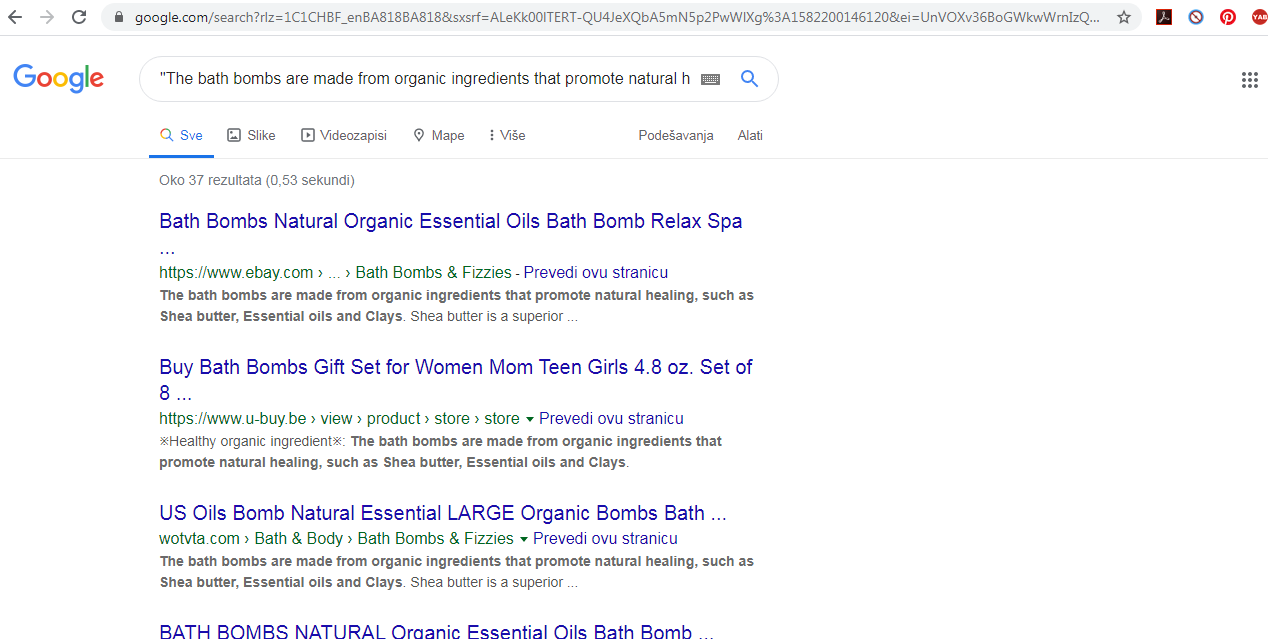Click the wotvta.com › Bath & Body breadcrumb
Viewport: 1268px width, 639px height.
[251, 538]
